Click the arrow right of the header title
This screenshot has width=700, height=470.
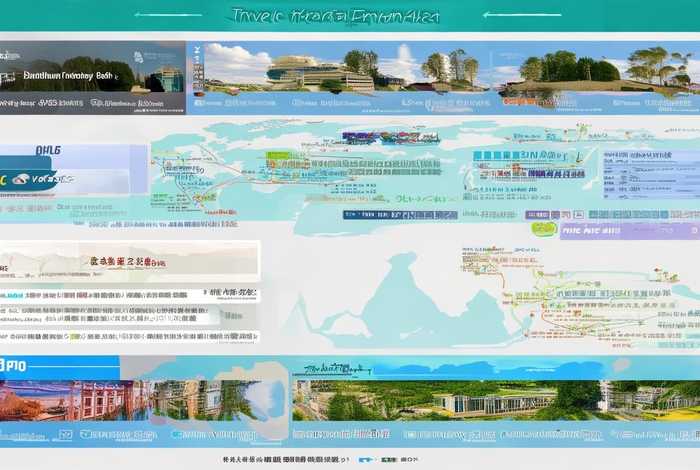click(522, 14)
